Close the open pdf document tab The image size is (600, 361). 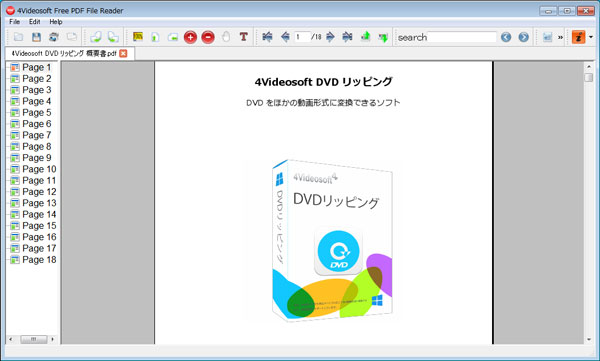tap(123, 54)
